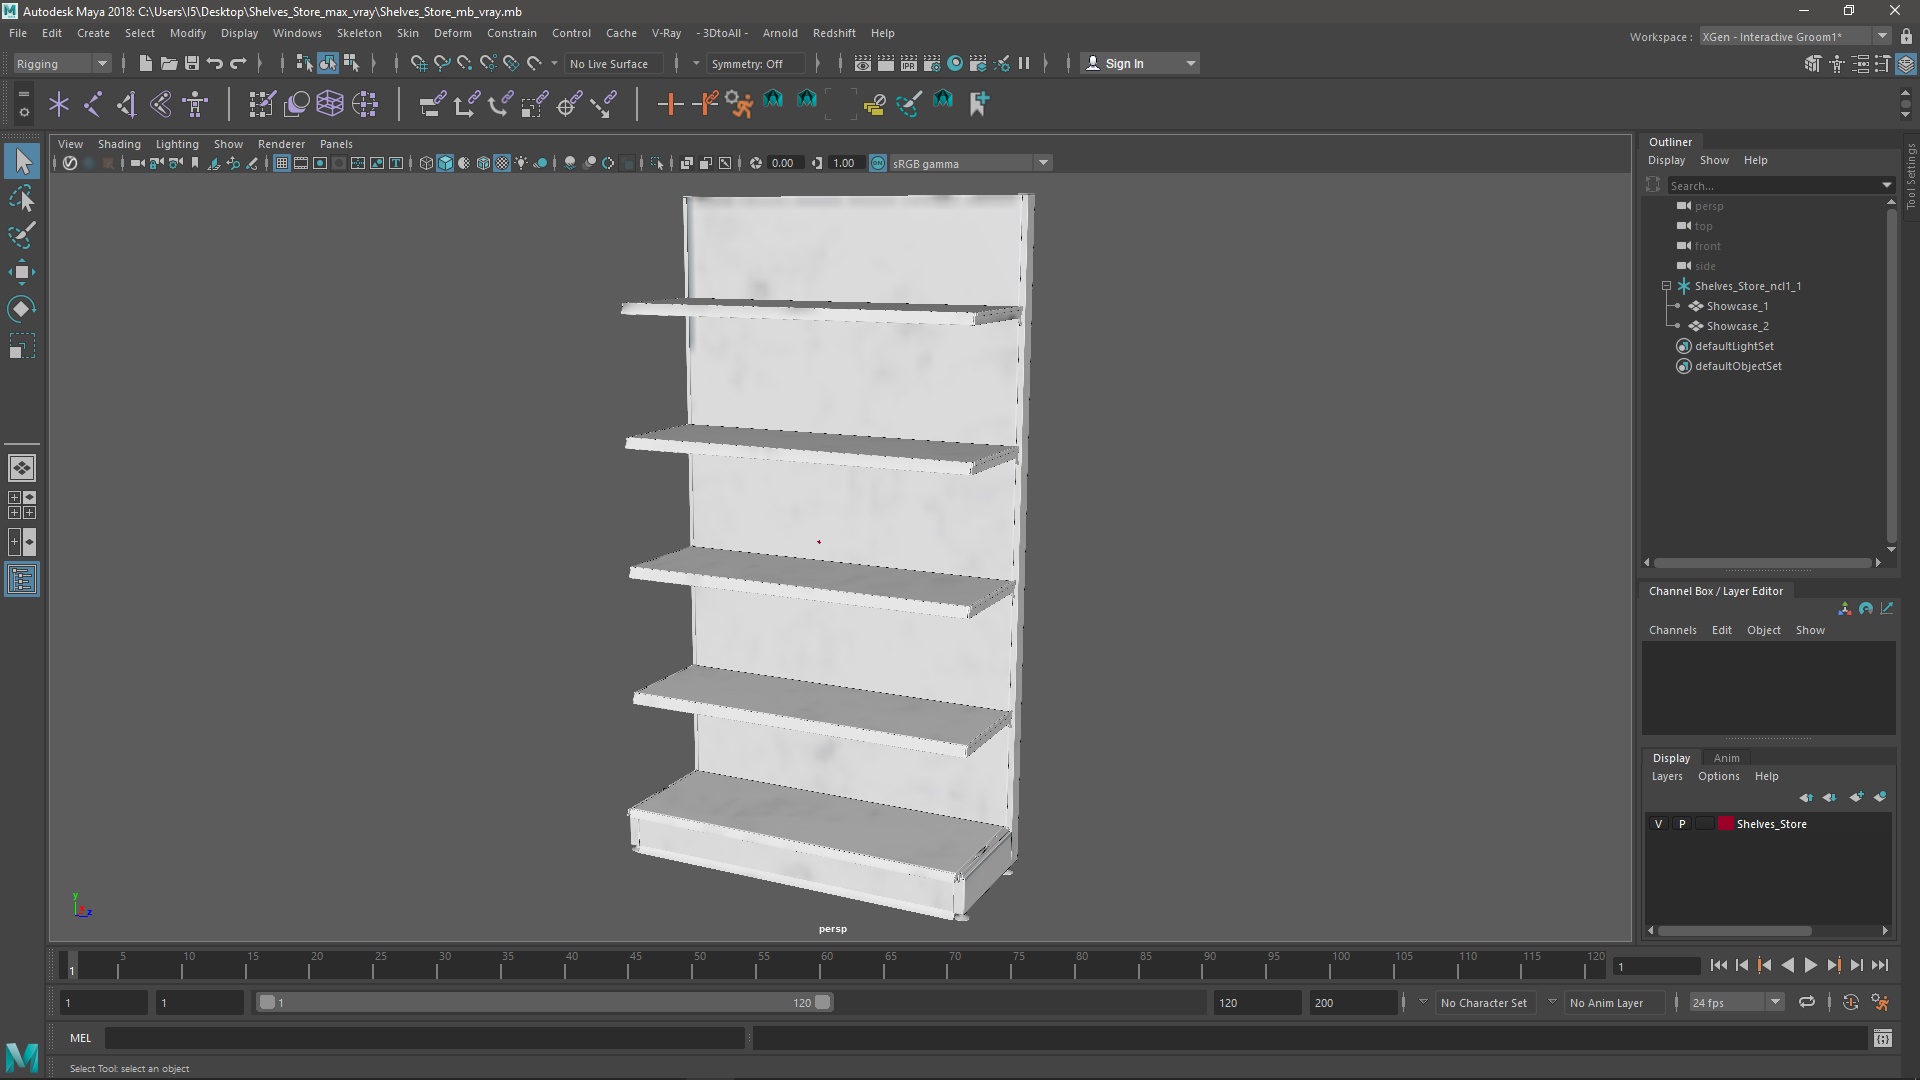Open the No Character Set dropdown arrow
The height and width of the screenshot is (1080, 1920).
[x=1423, y=1001]
